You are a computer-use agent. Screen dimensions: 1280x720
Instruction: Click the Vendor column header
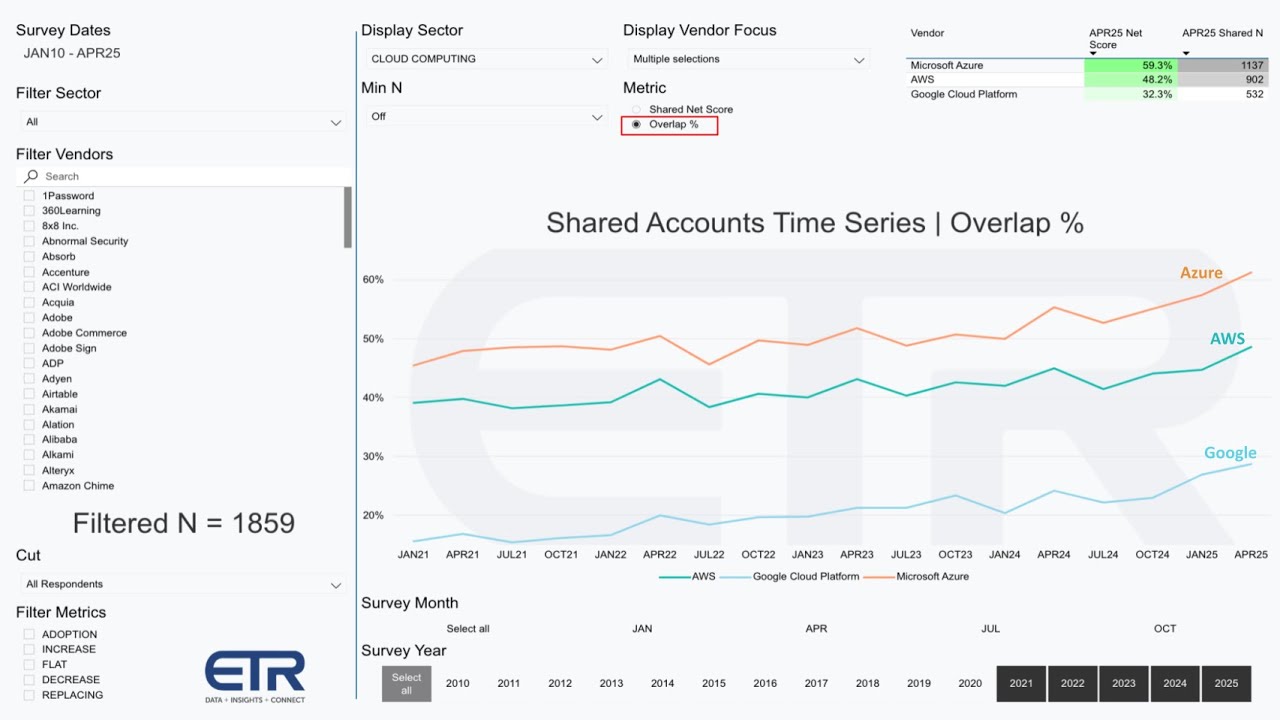click(928, 33)
